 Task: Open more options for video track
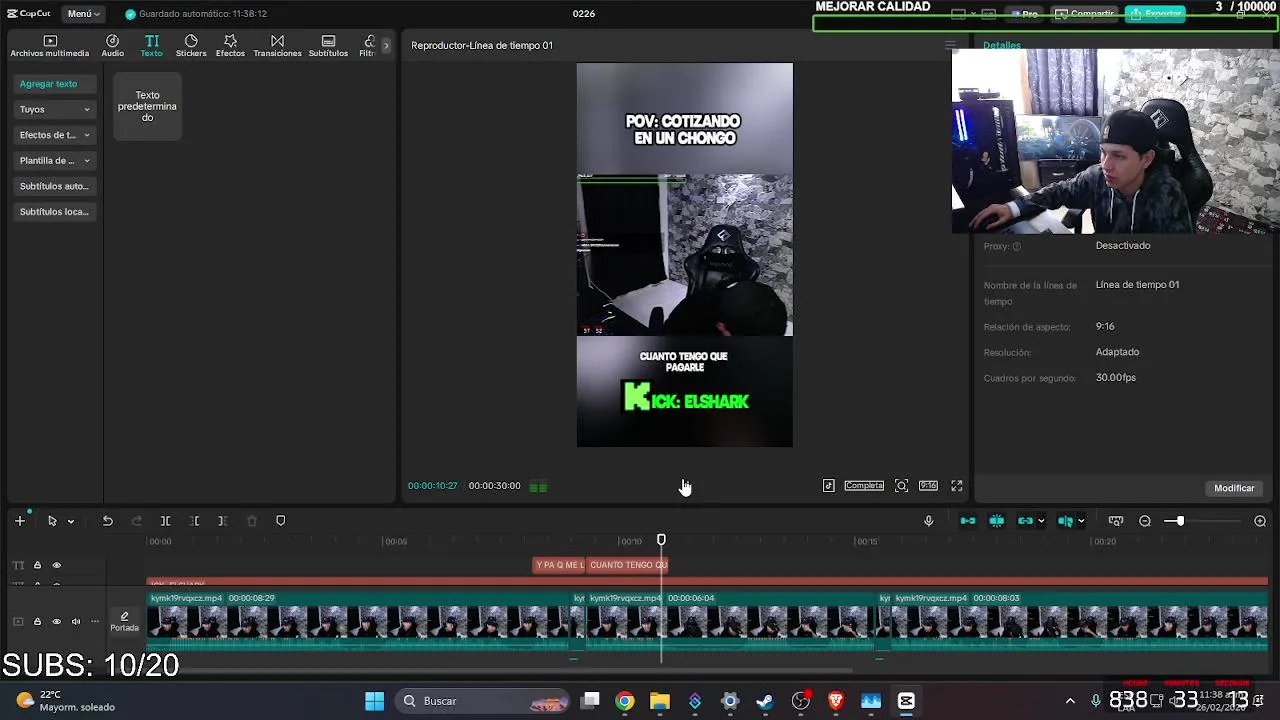click(93, 622)
